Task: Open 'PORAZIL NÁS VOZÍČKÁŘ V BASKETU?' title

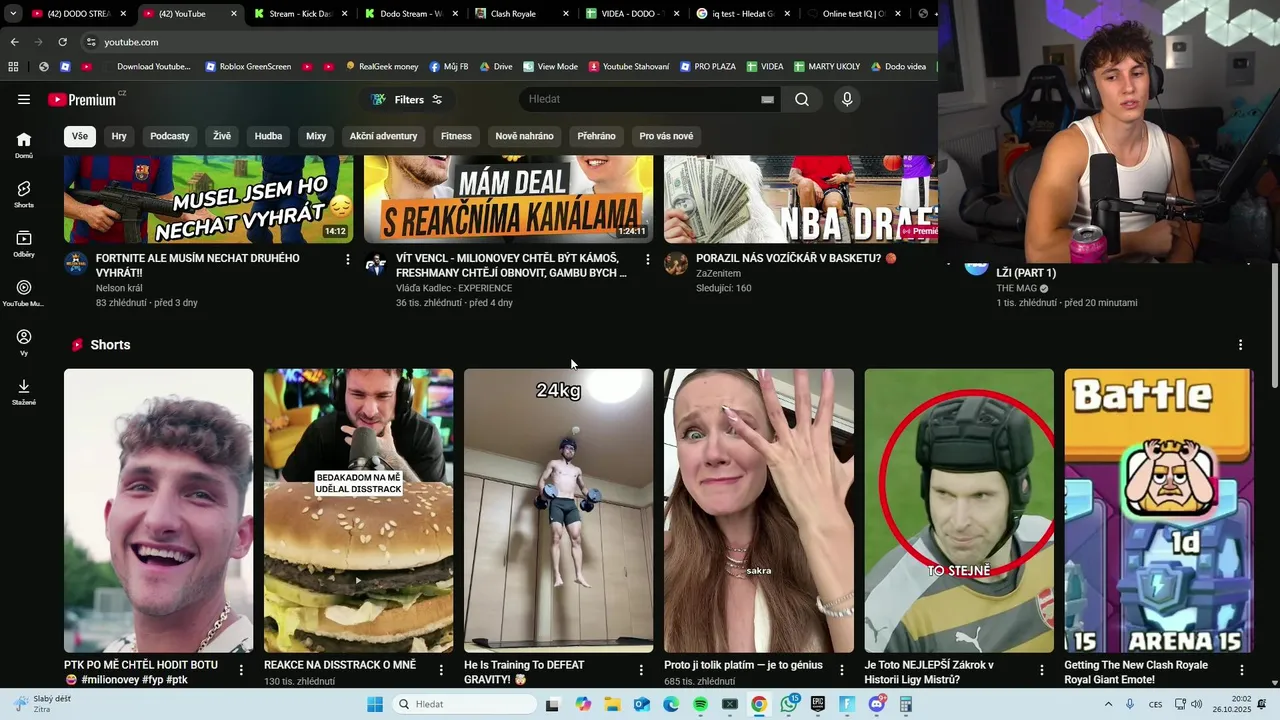Action: point(796,258)
